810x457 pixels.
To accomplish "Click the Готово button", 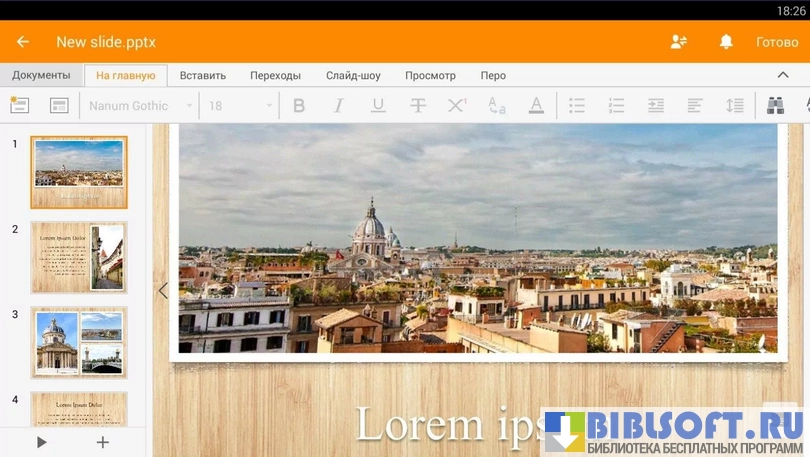I will [x=777, y=42].
